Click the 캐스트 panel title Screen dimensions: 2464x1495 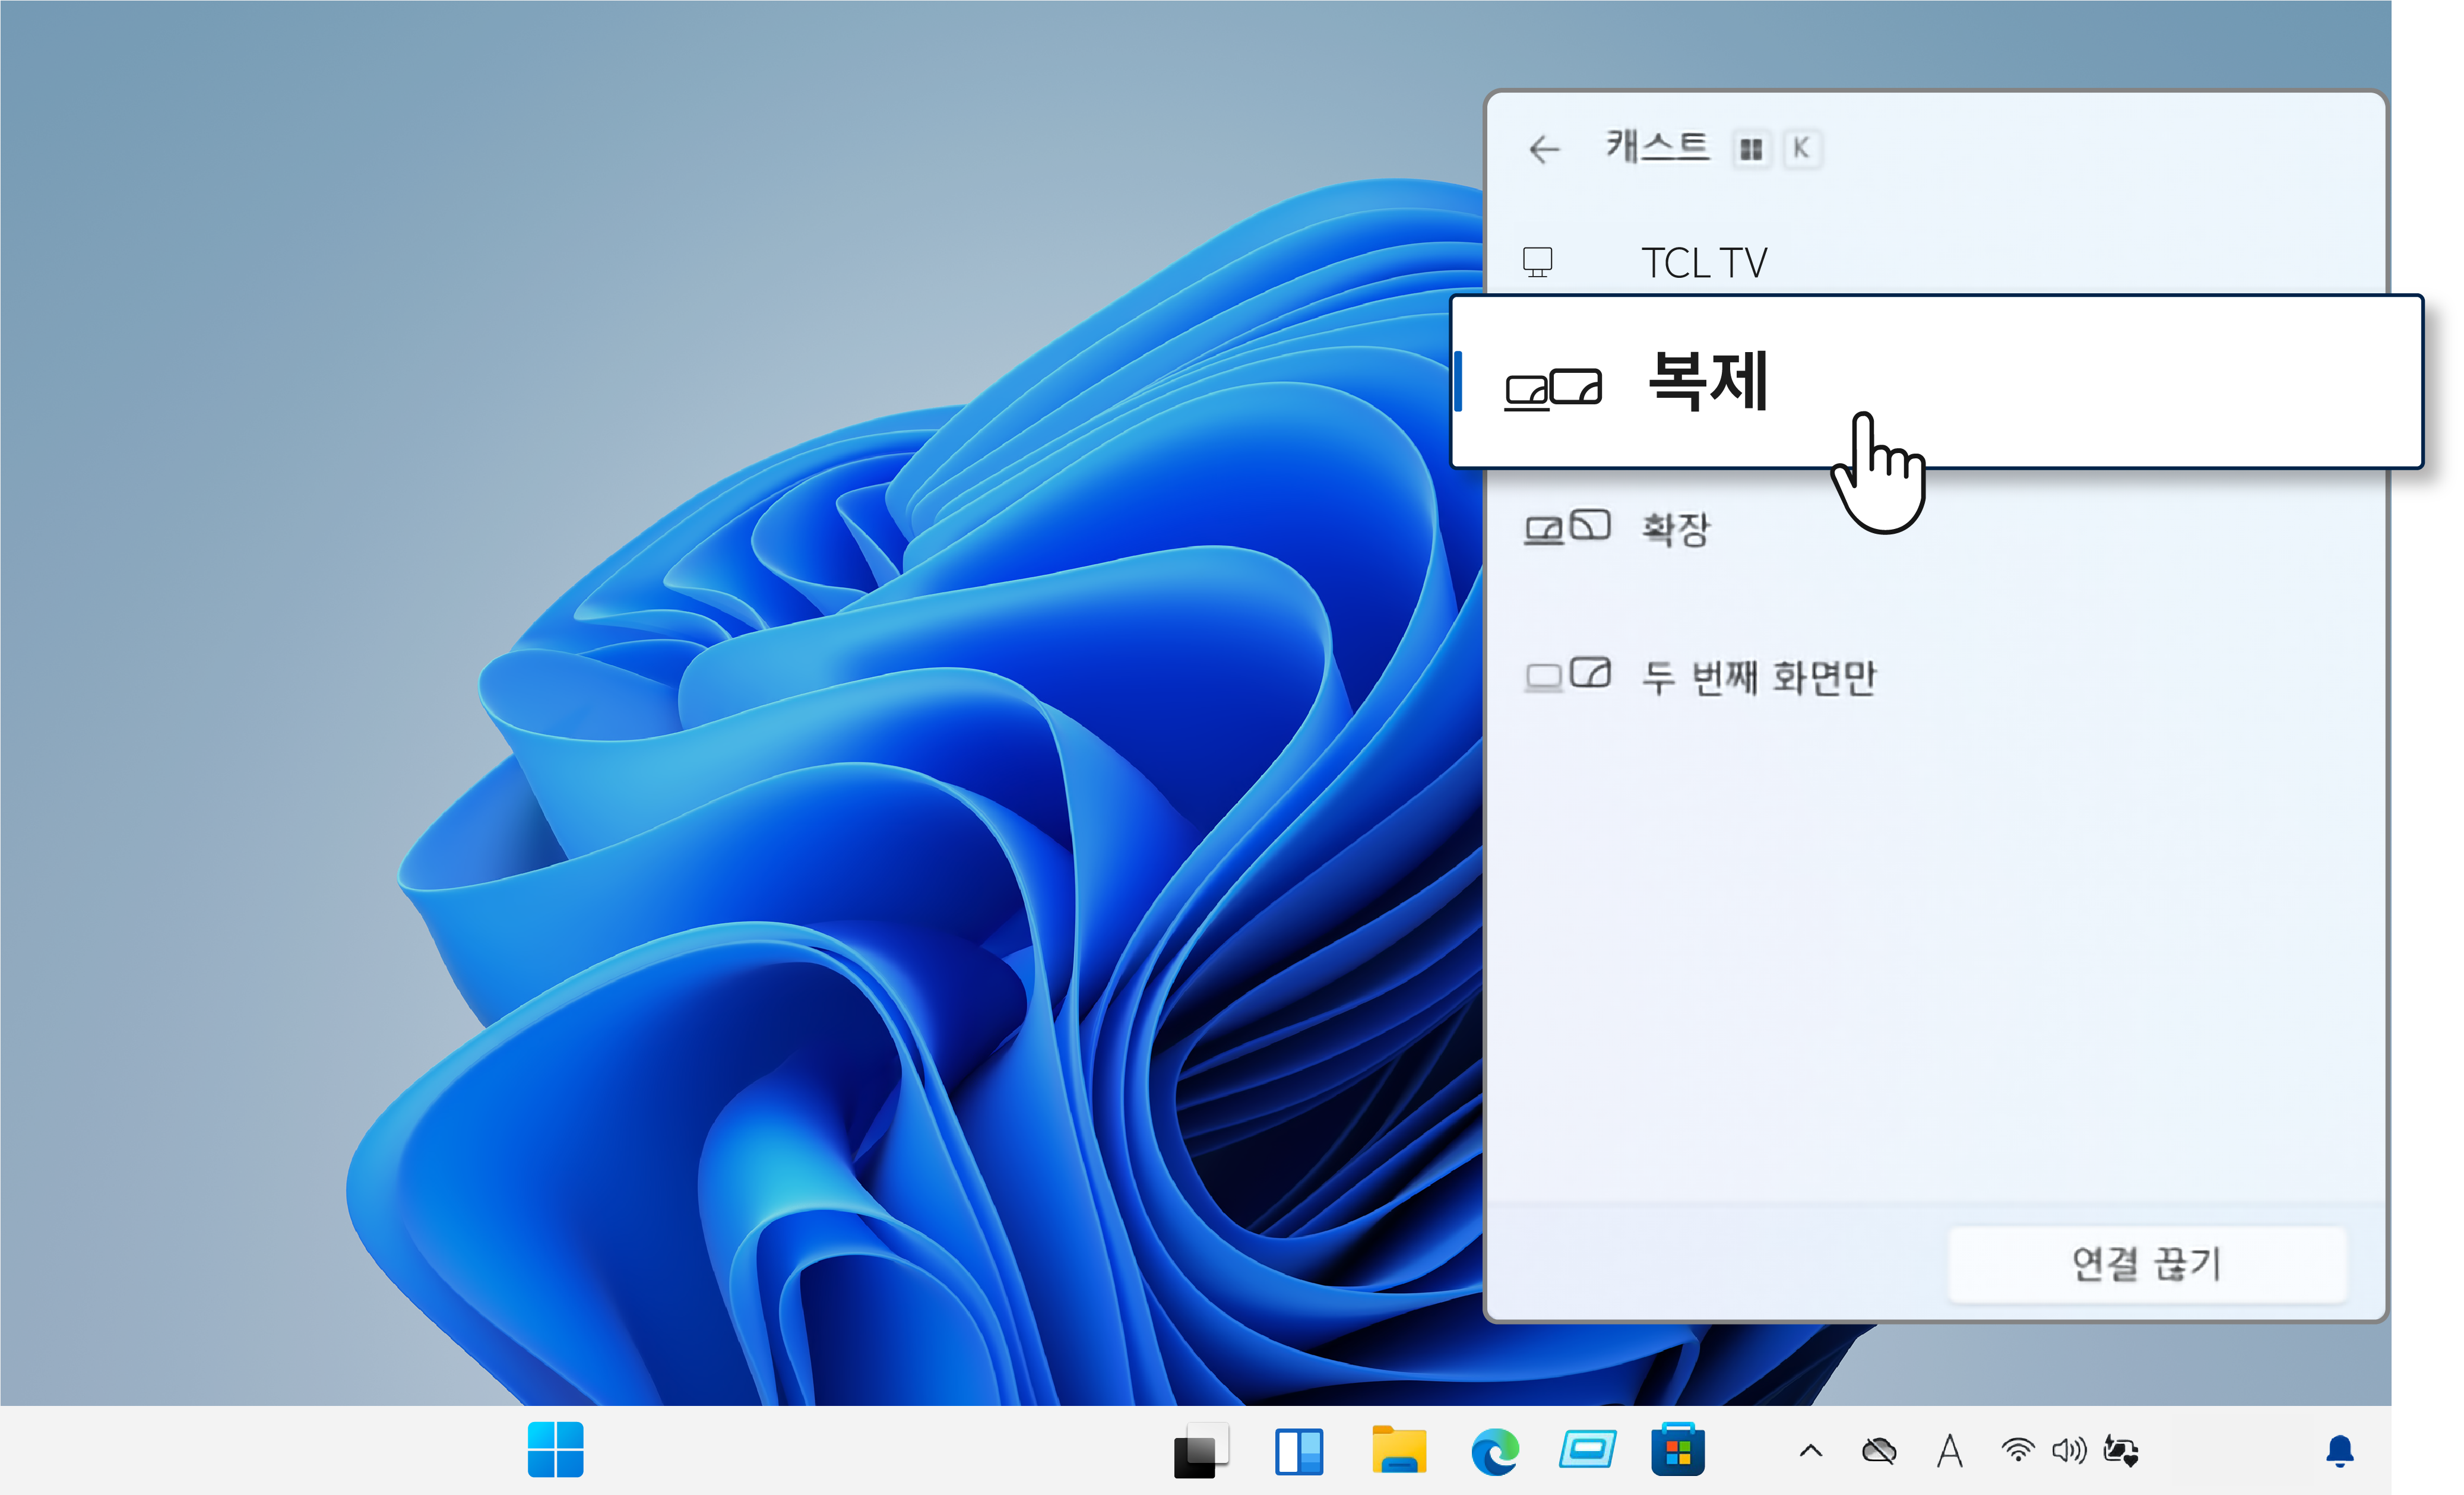pyautogui.click(x=1657, y=147)
